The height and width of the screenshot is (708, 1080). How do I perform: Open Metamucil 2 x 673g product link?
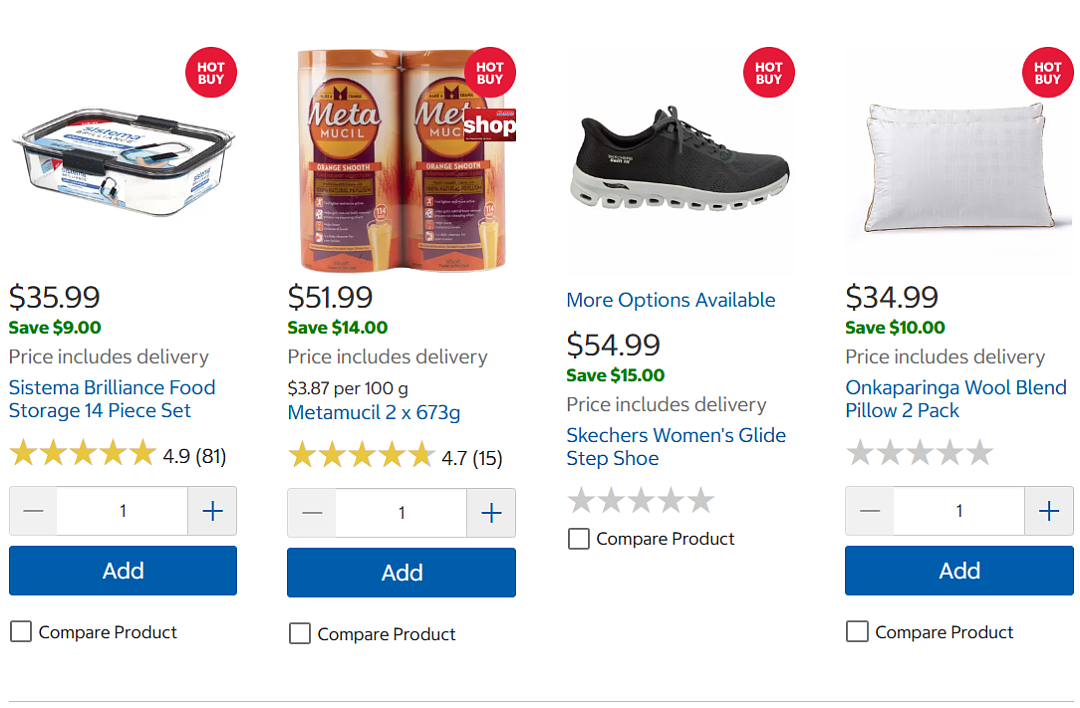tap(374, 413)
